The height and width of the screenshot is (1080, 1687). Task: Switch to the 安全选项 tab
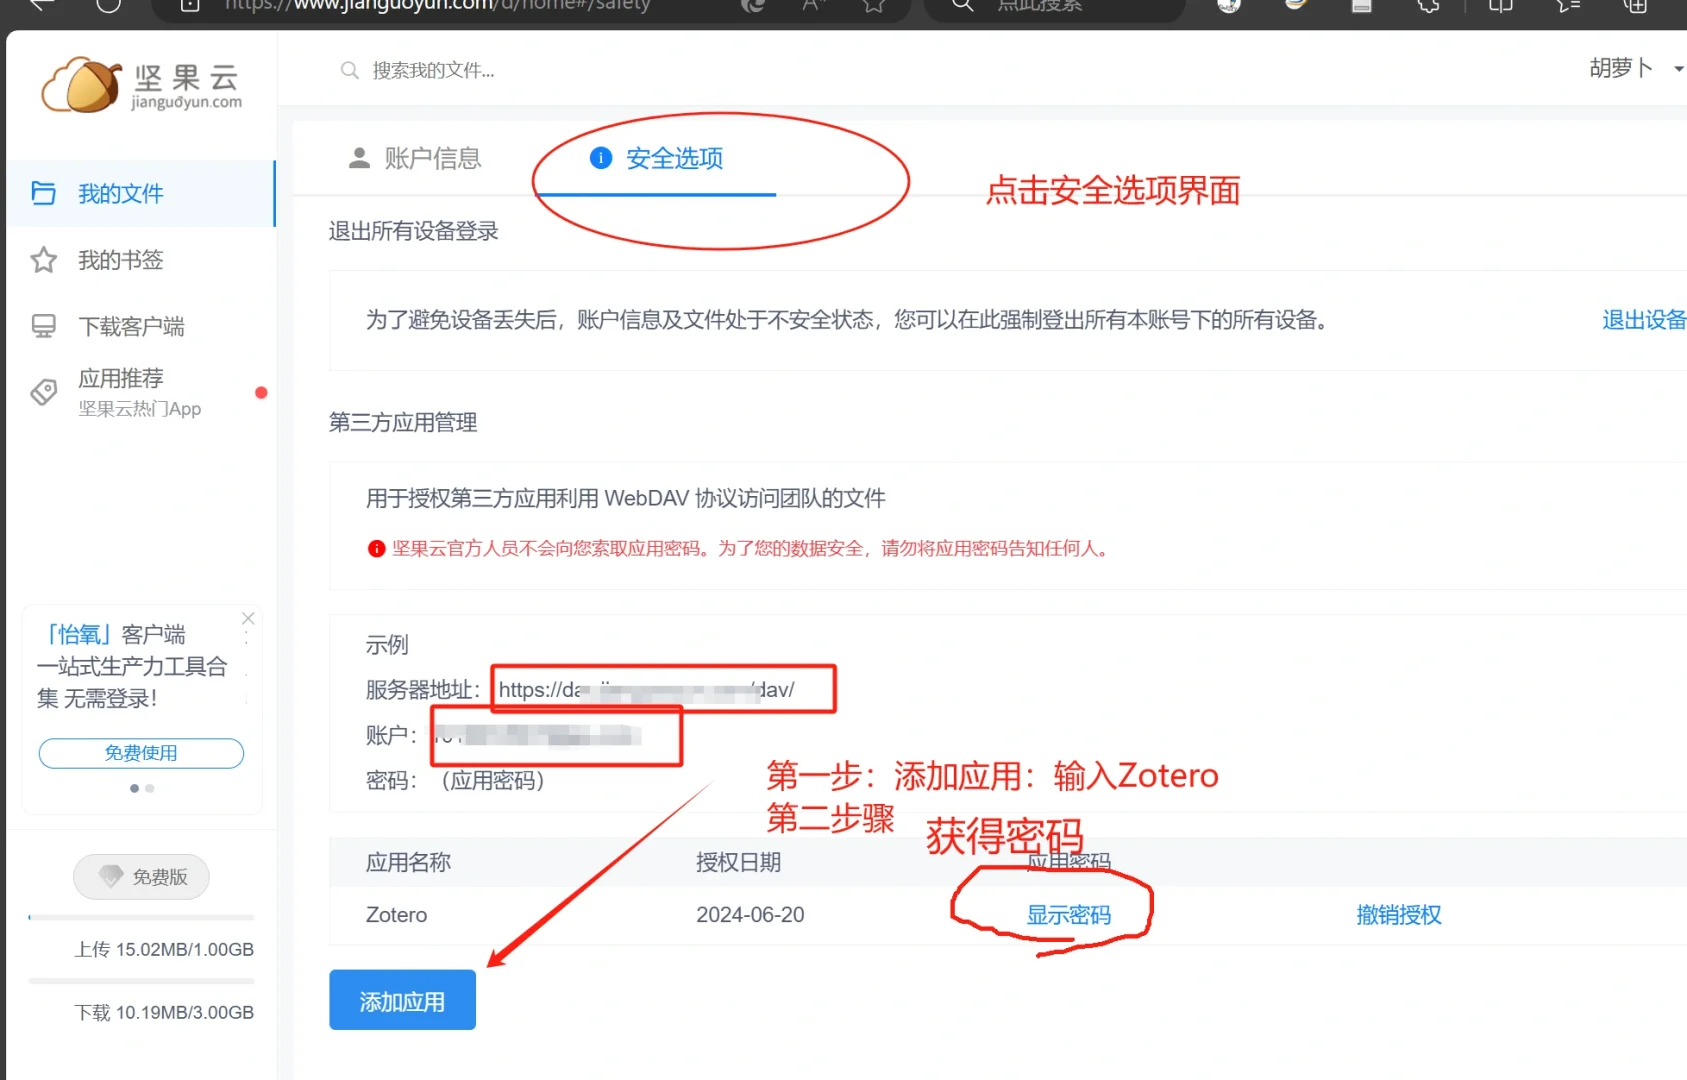coord(674,158)
